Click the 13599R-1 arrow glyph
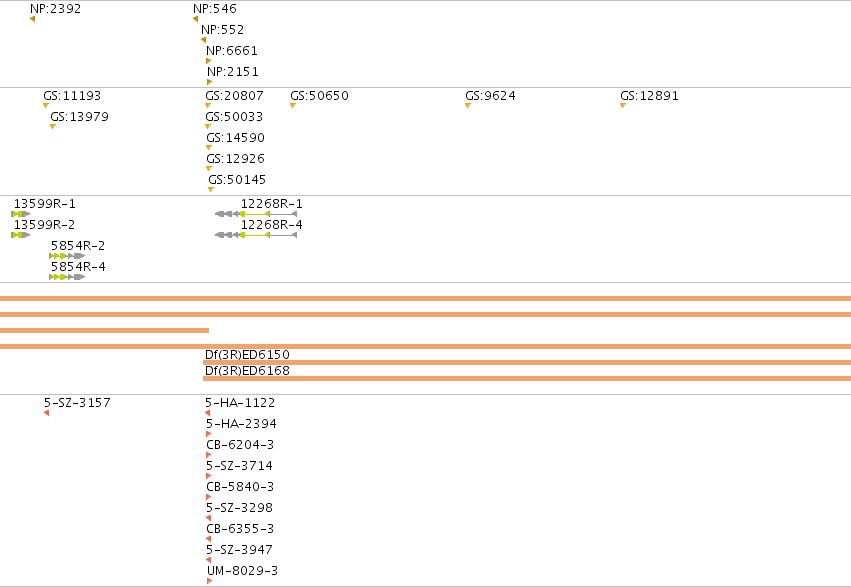851x587 pixels. [21, 214]
